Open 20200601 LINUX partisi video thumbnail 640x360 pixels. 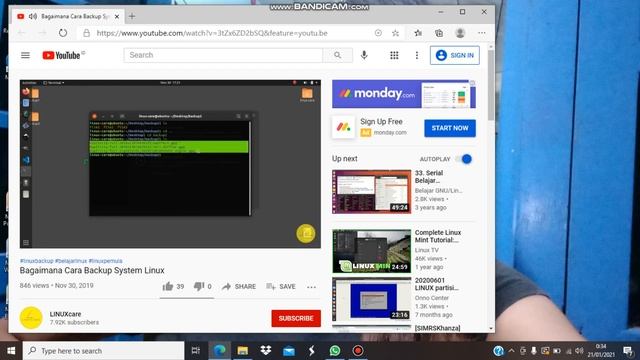(371, 299)
